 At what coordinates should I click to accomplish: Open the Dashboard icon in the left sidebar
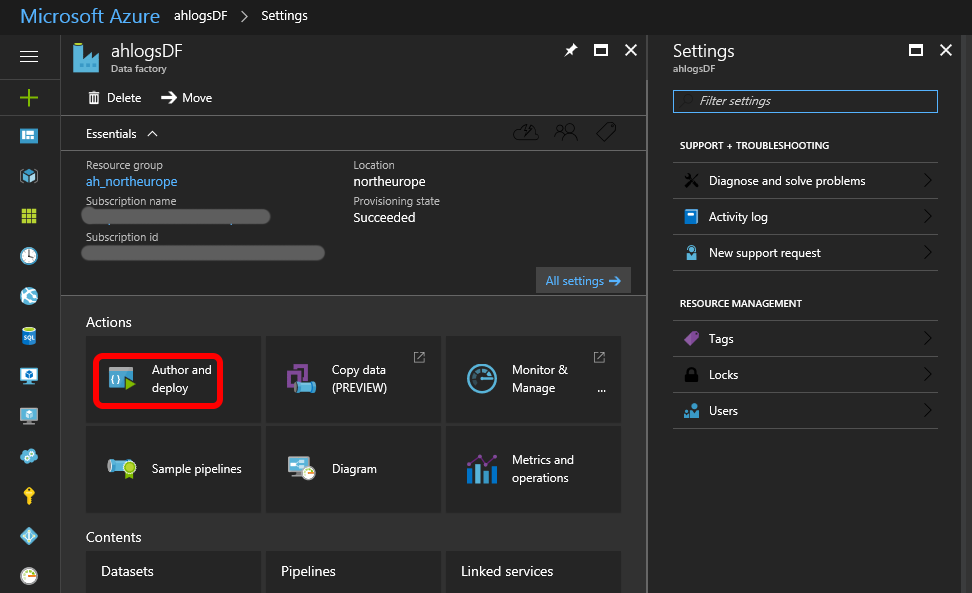tap(29, 136)
